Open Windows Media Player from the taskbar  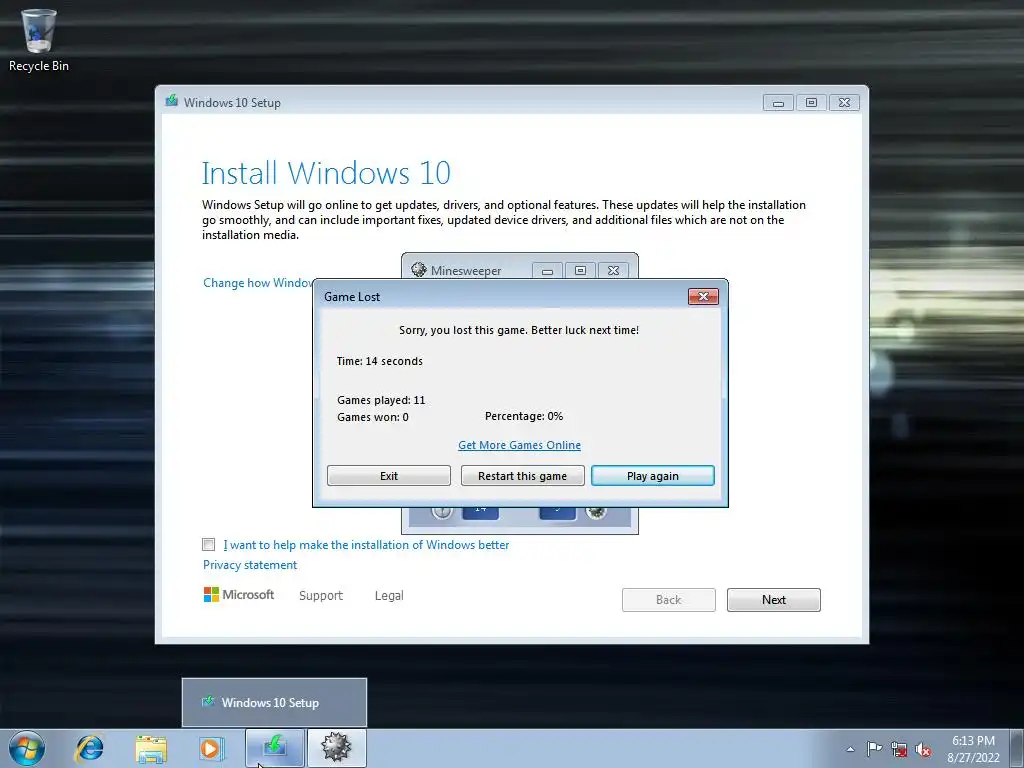(x=211, y=748)
